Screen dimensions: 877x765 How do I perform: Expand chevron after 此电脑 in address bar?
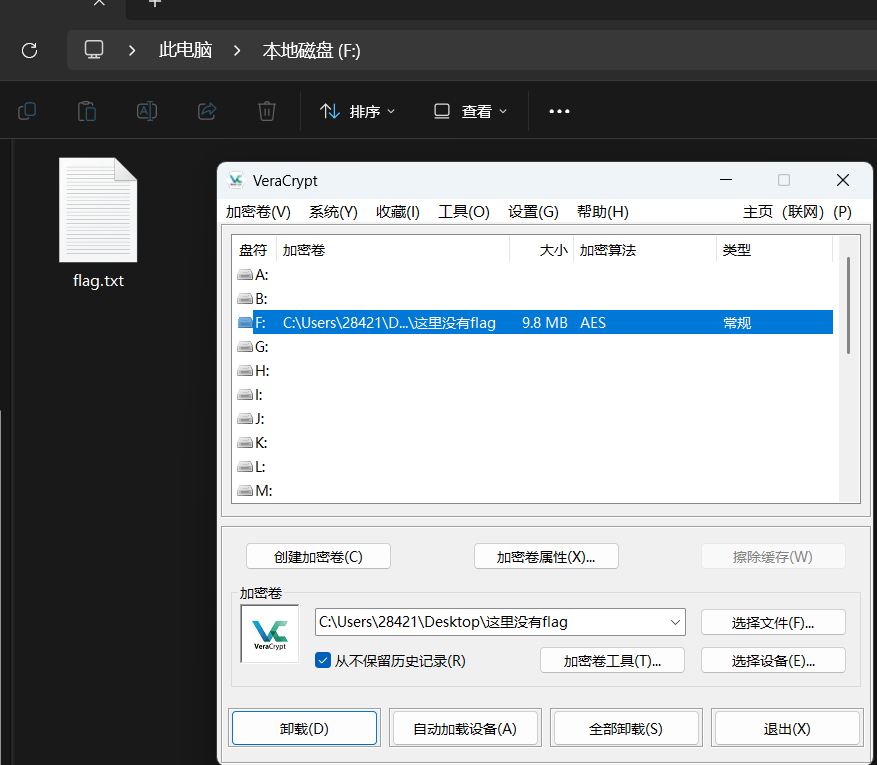237,50
